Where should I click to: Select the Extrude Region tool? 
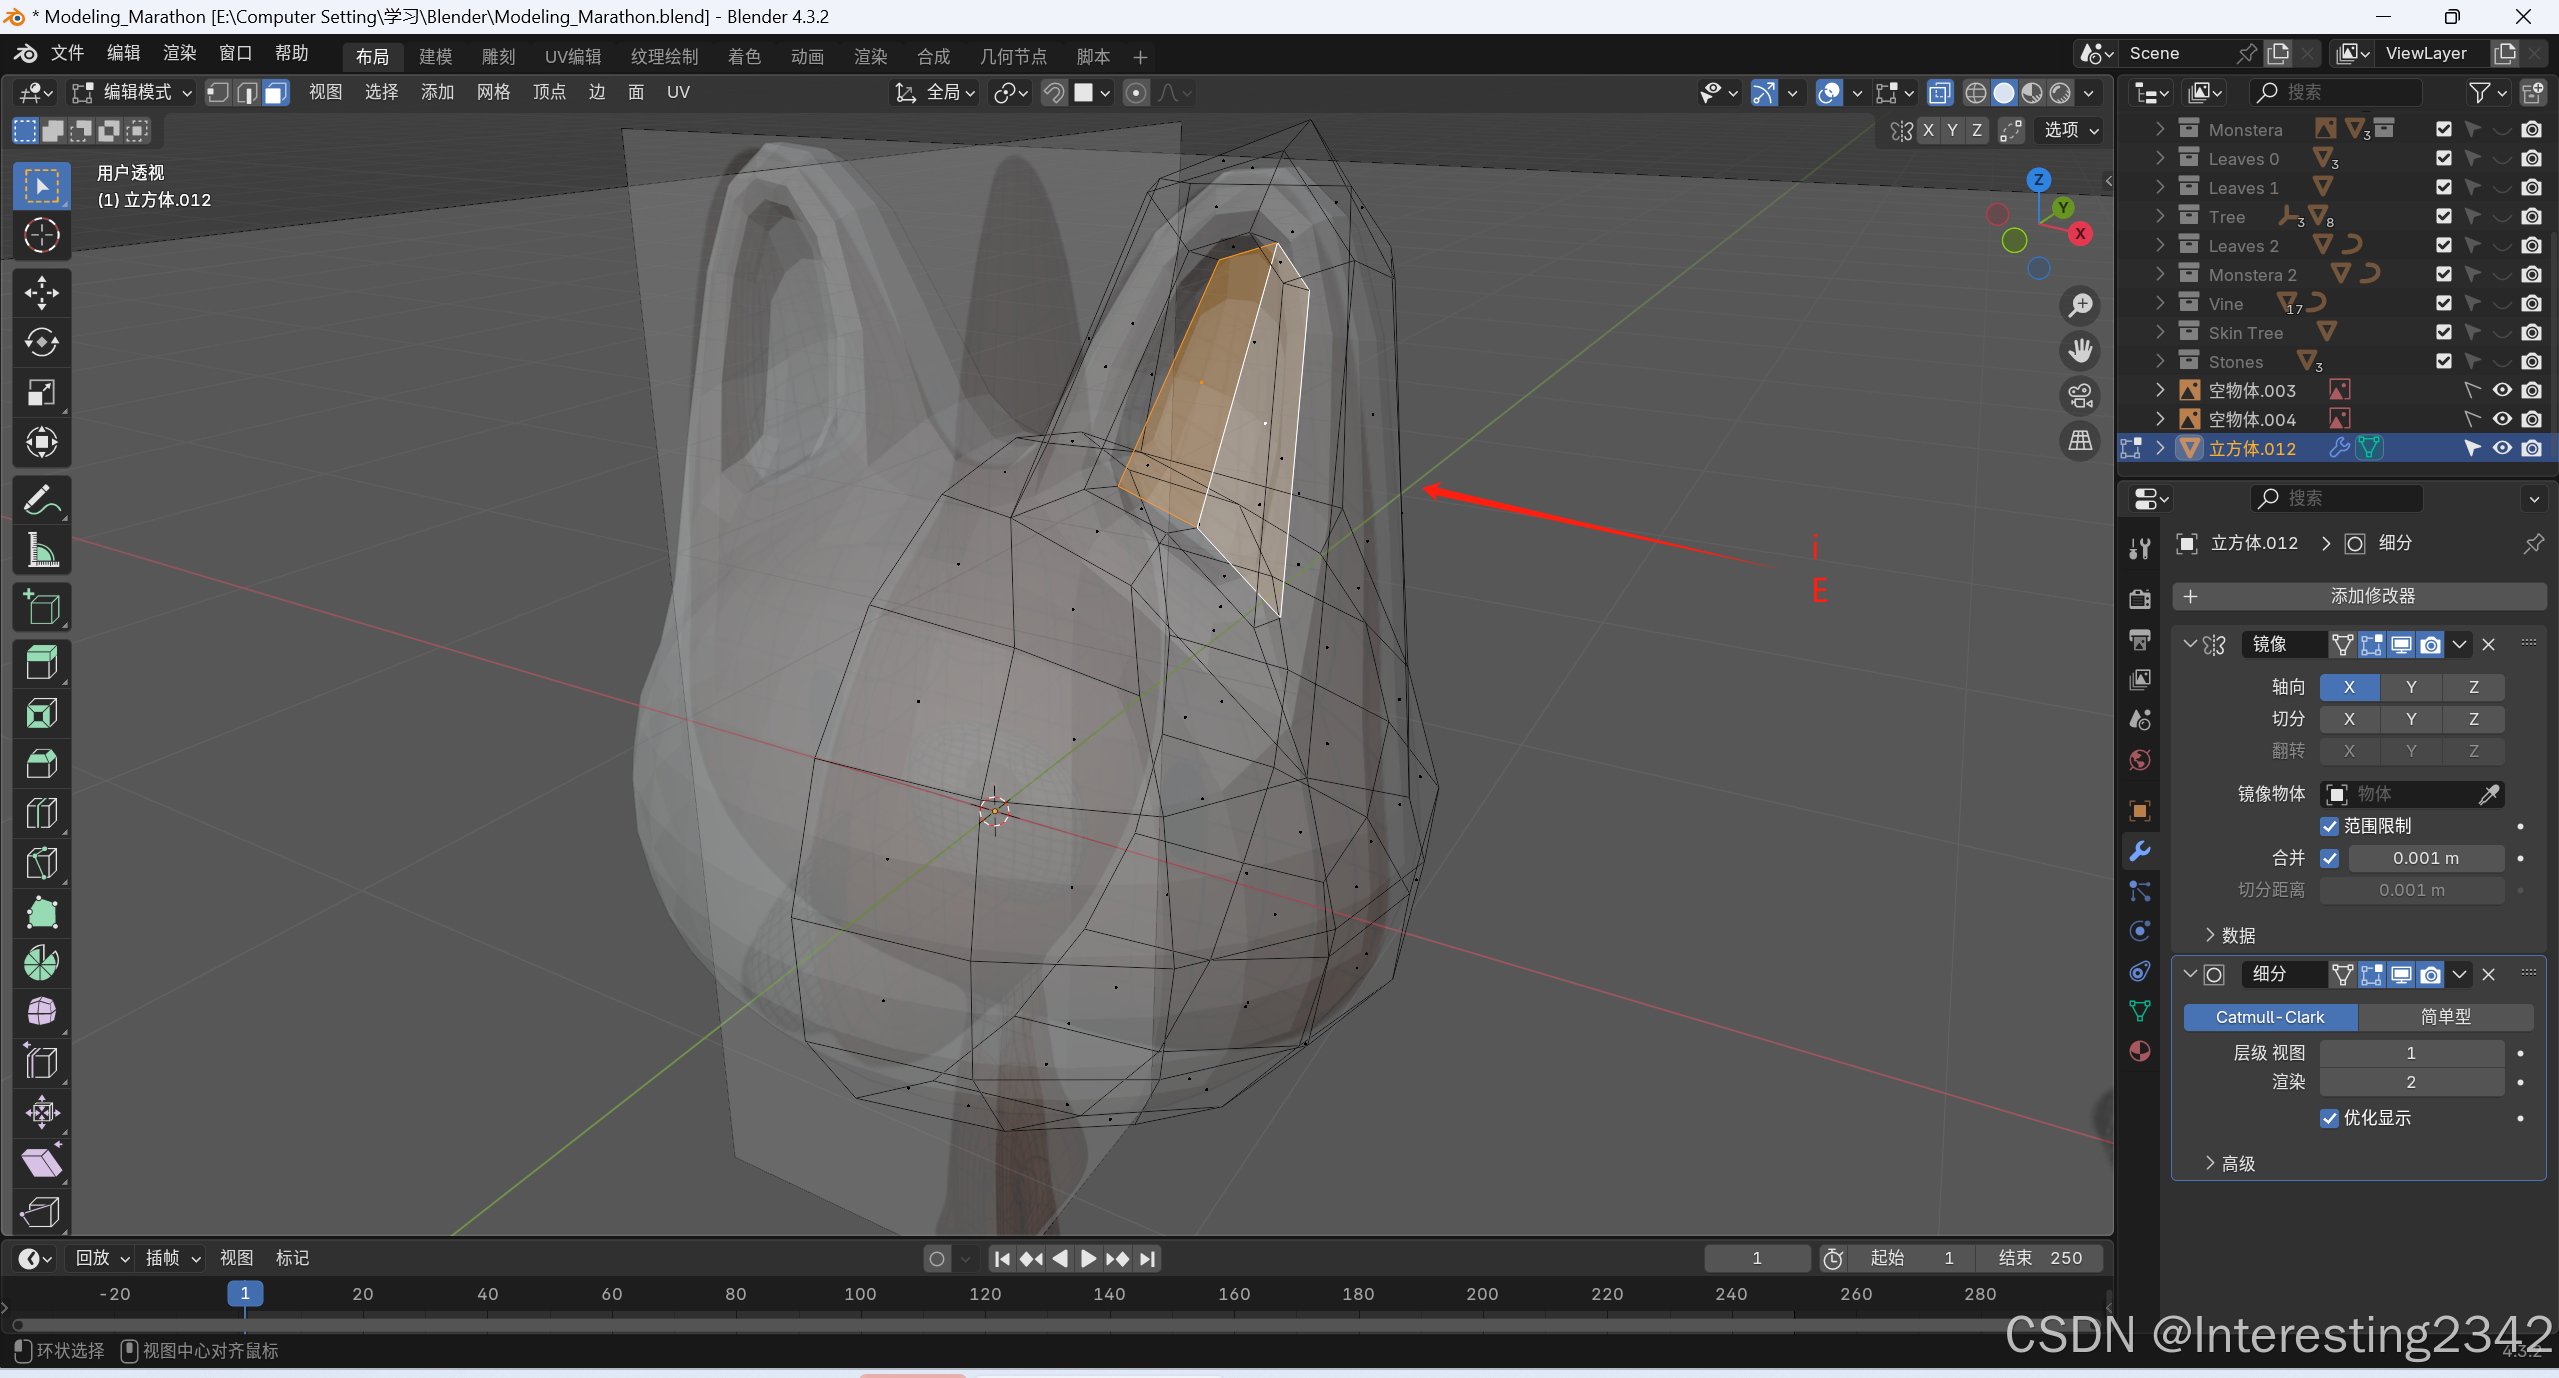[x=41, y=662]
